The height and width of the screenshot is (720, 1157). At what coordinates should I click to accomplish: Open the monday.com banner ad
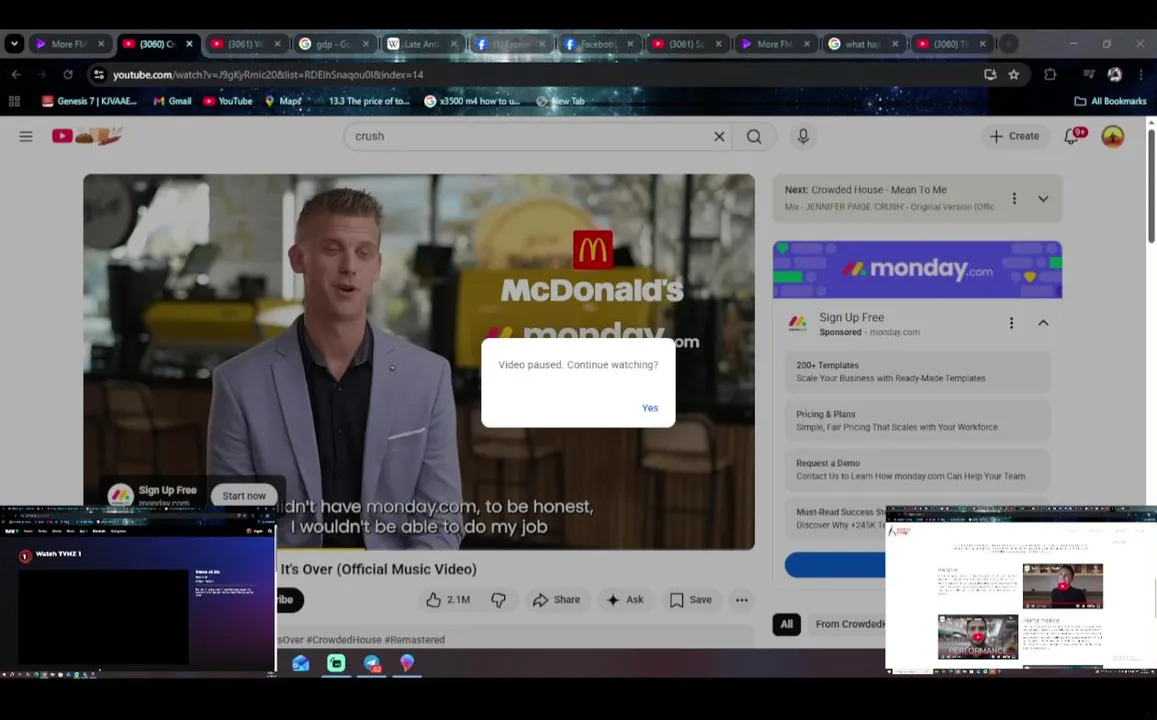(917, 269)
